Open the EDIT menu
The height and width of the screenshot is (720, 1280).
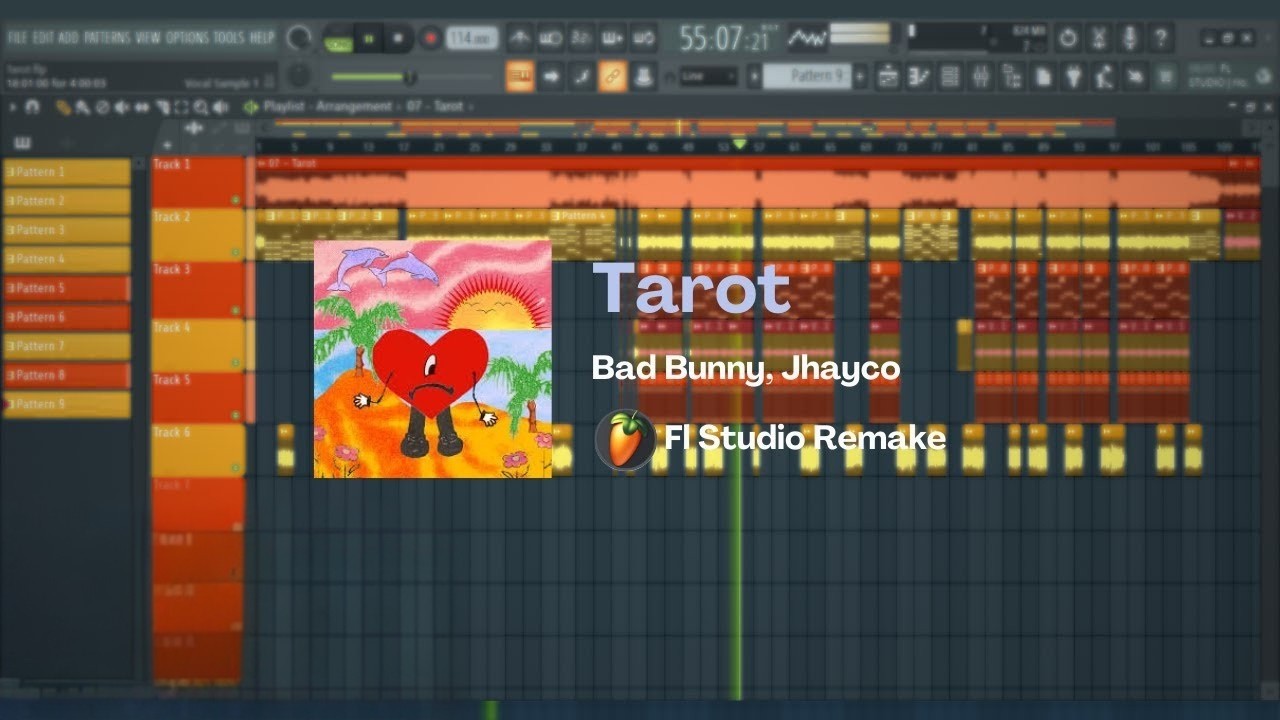coord(44,38)
